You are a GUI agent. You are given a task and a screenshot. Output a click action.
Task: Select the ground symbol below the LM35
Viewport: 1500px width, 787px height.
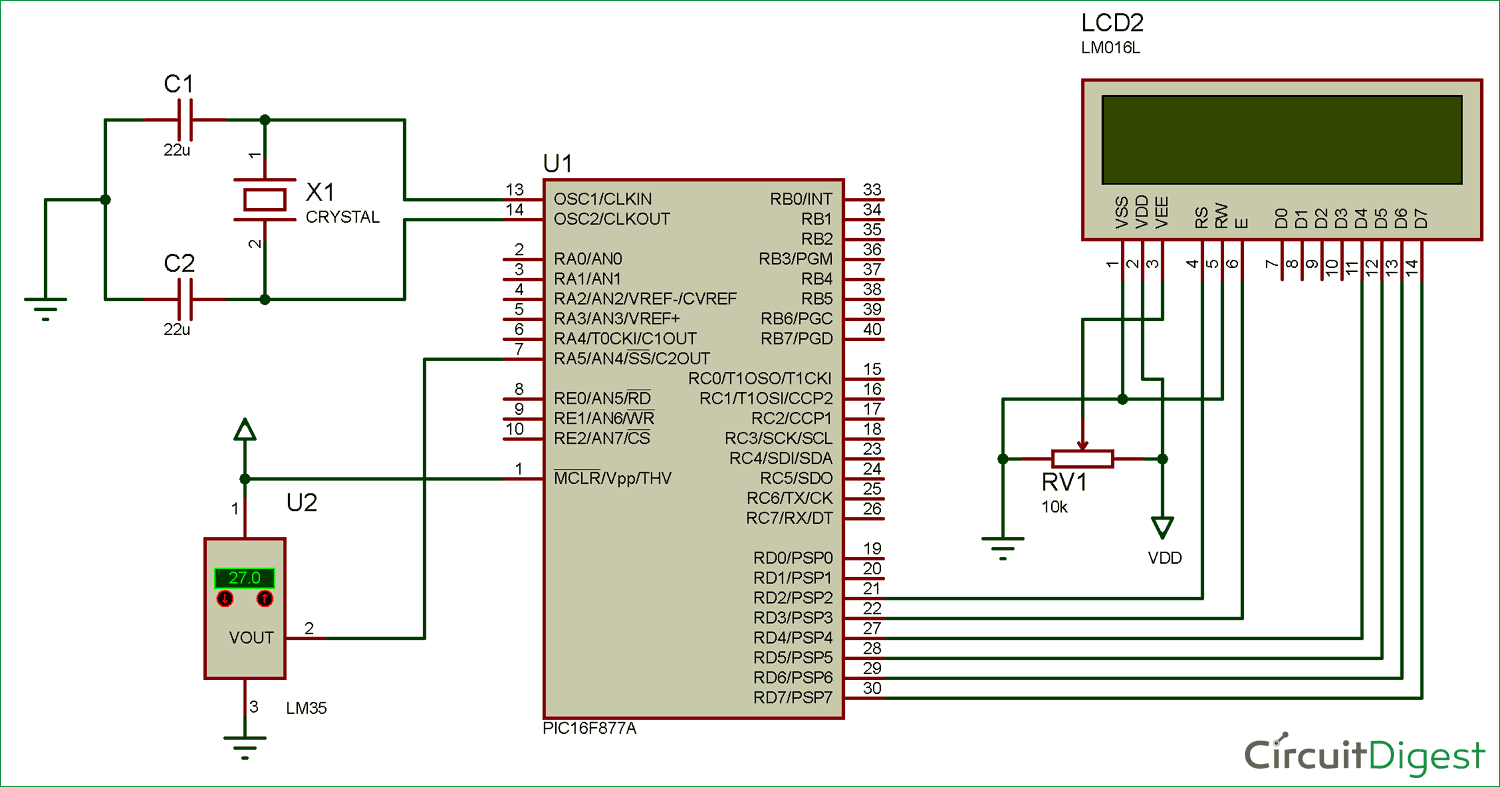pos(245,745)
